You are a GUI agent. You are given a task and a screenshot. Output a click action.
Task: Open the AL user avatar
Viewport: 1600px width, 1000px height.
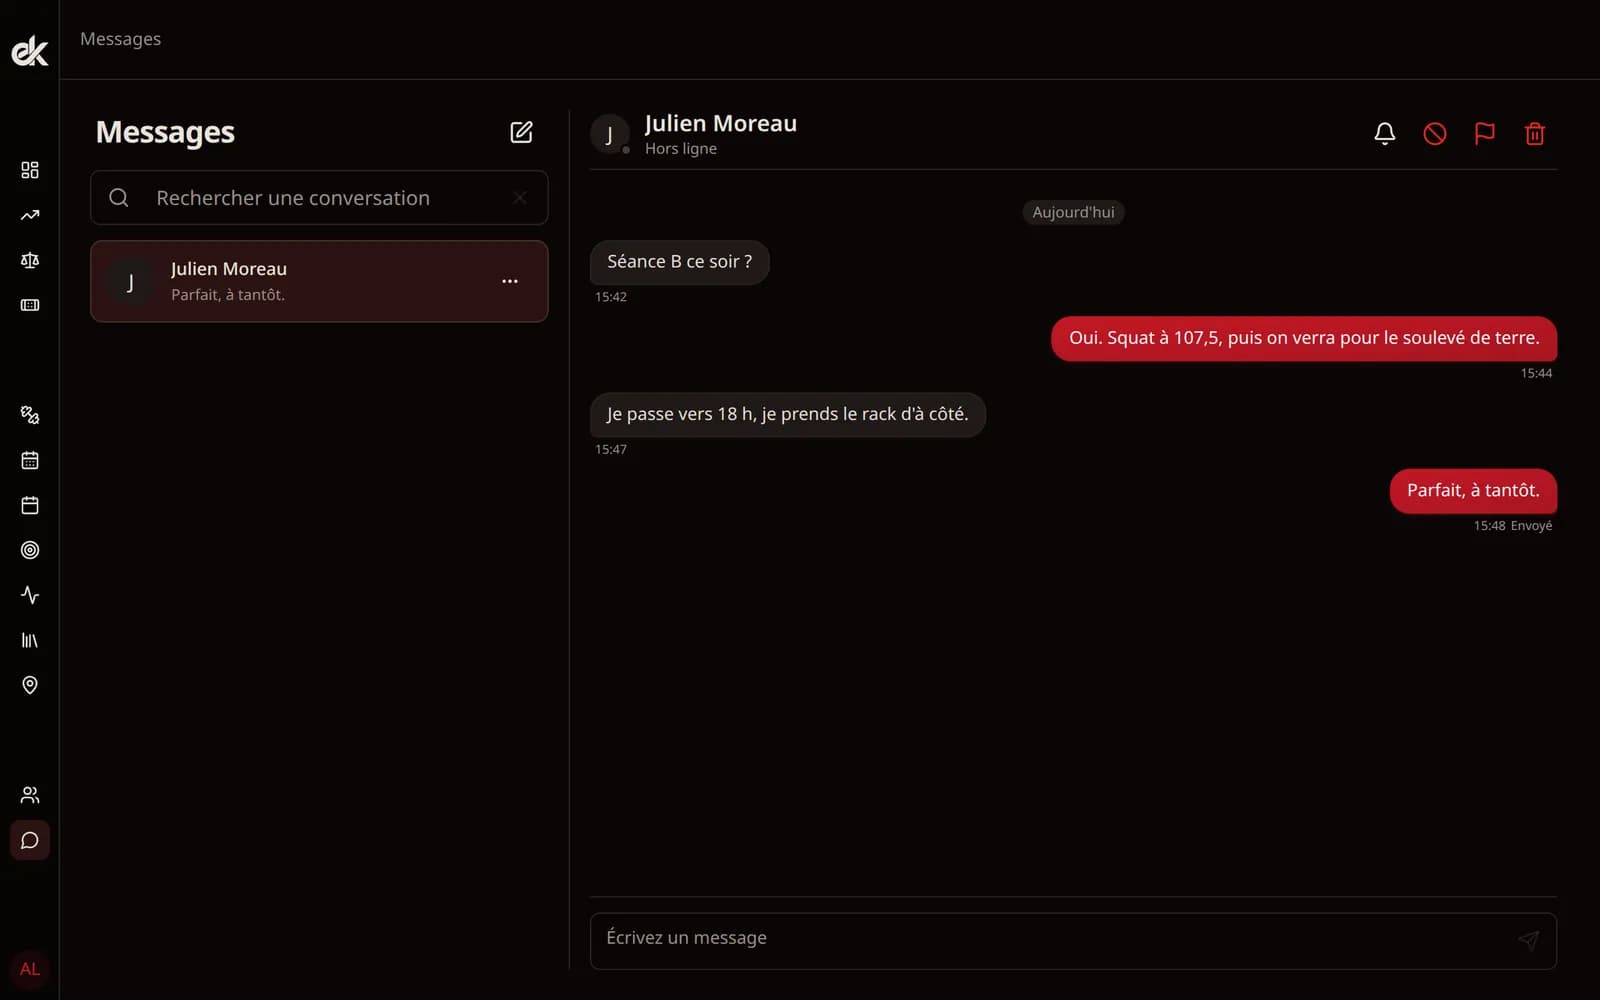coord(30,969)
